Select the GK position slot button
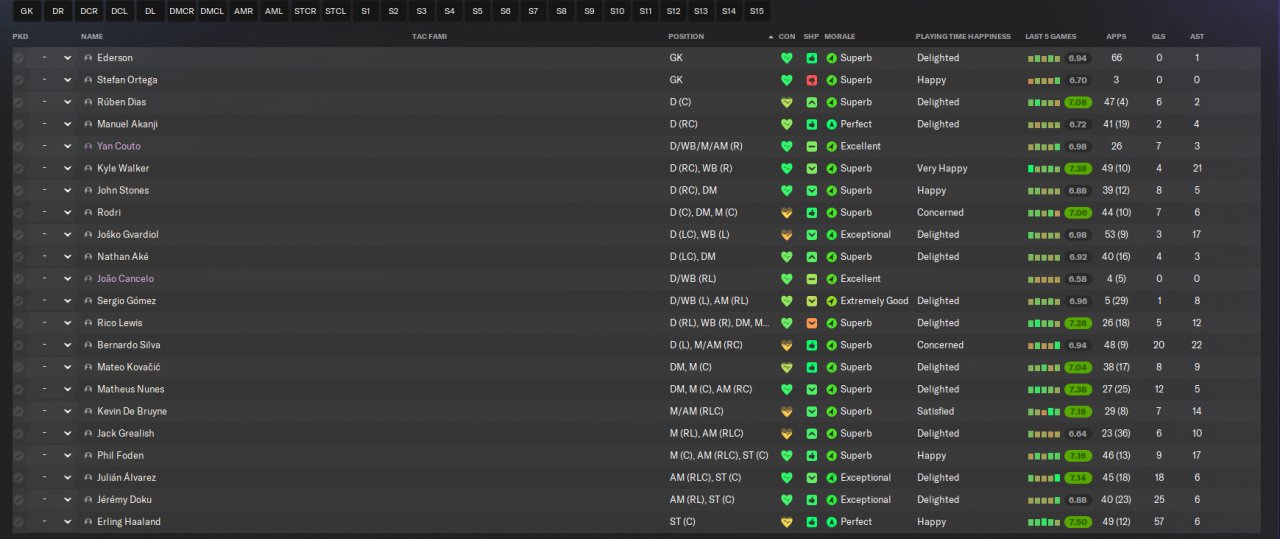Screen dimensions: 1280x539 click(27, 11)
